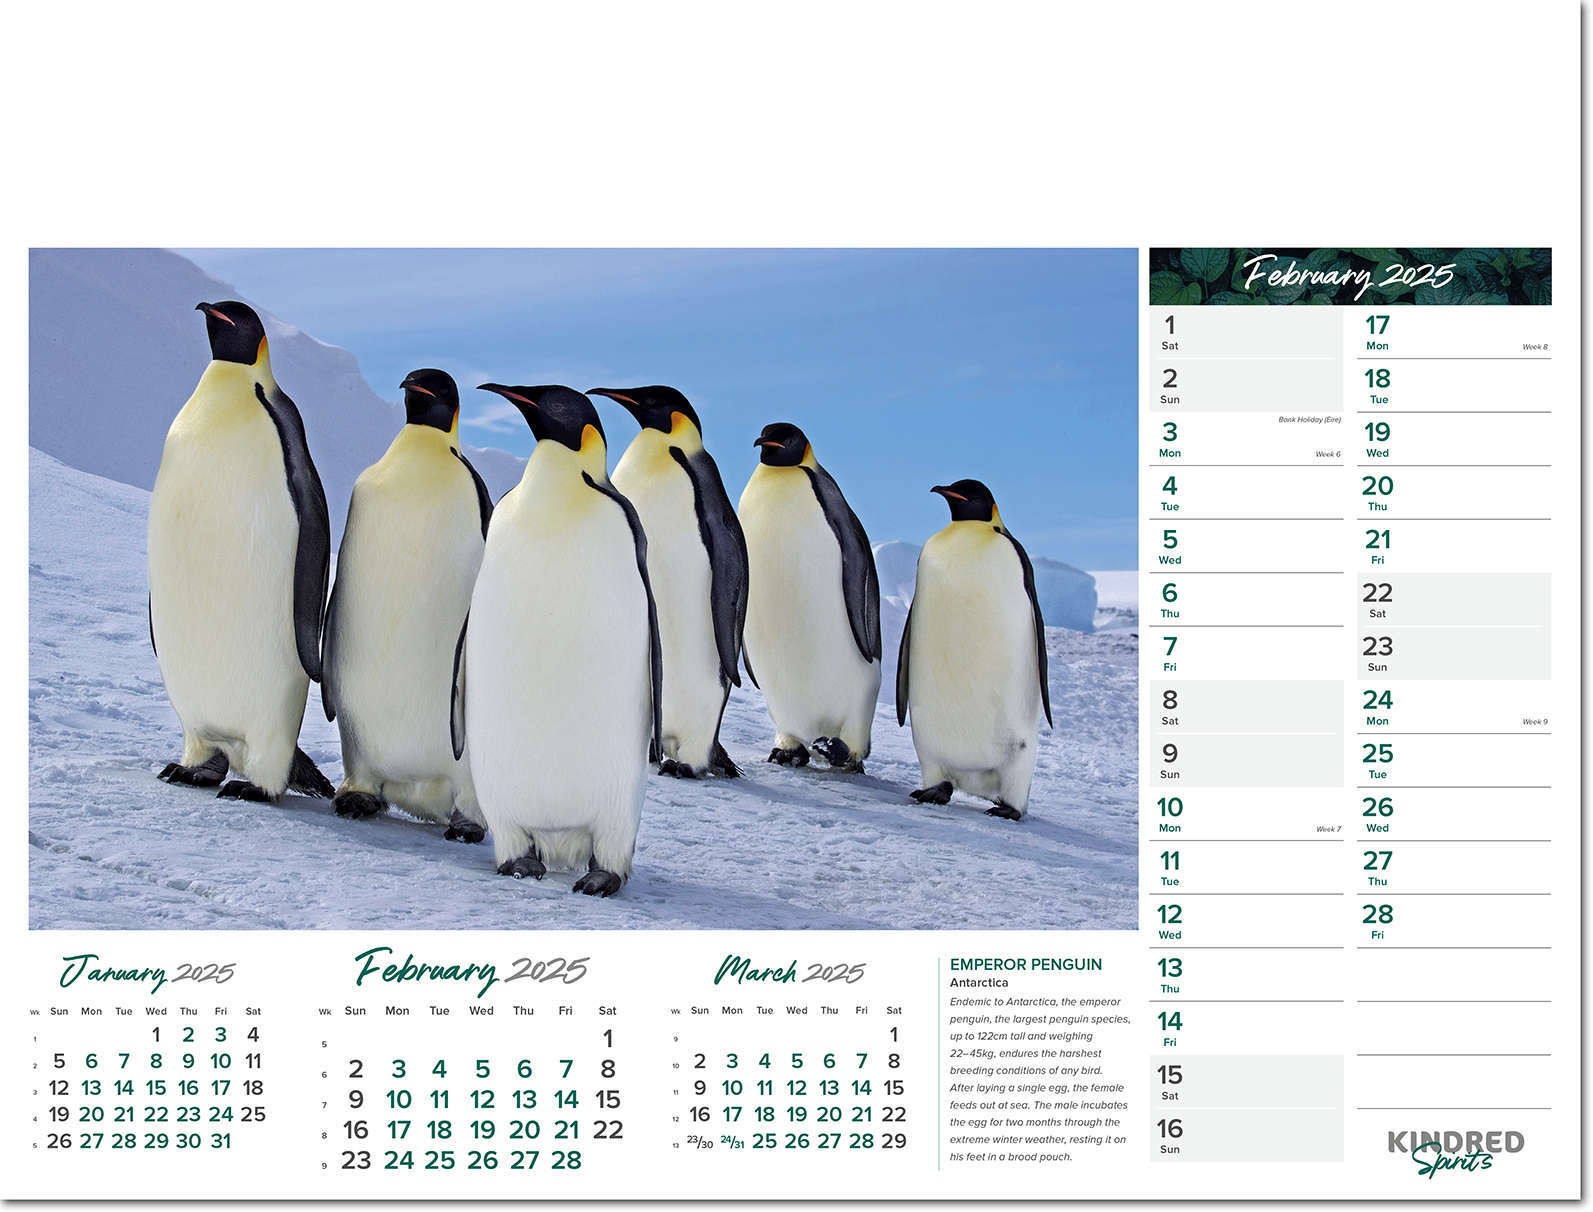Select day 24 Mon in the planner column
Viewport: 1593px width, 1212px height.
pos(1454,707)
